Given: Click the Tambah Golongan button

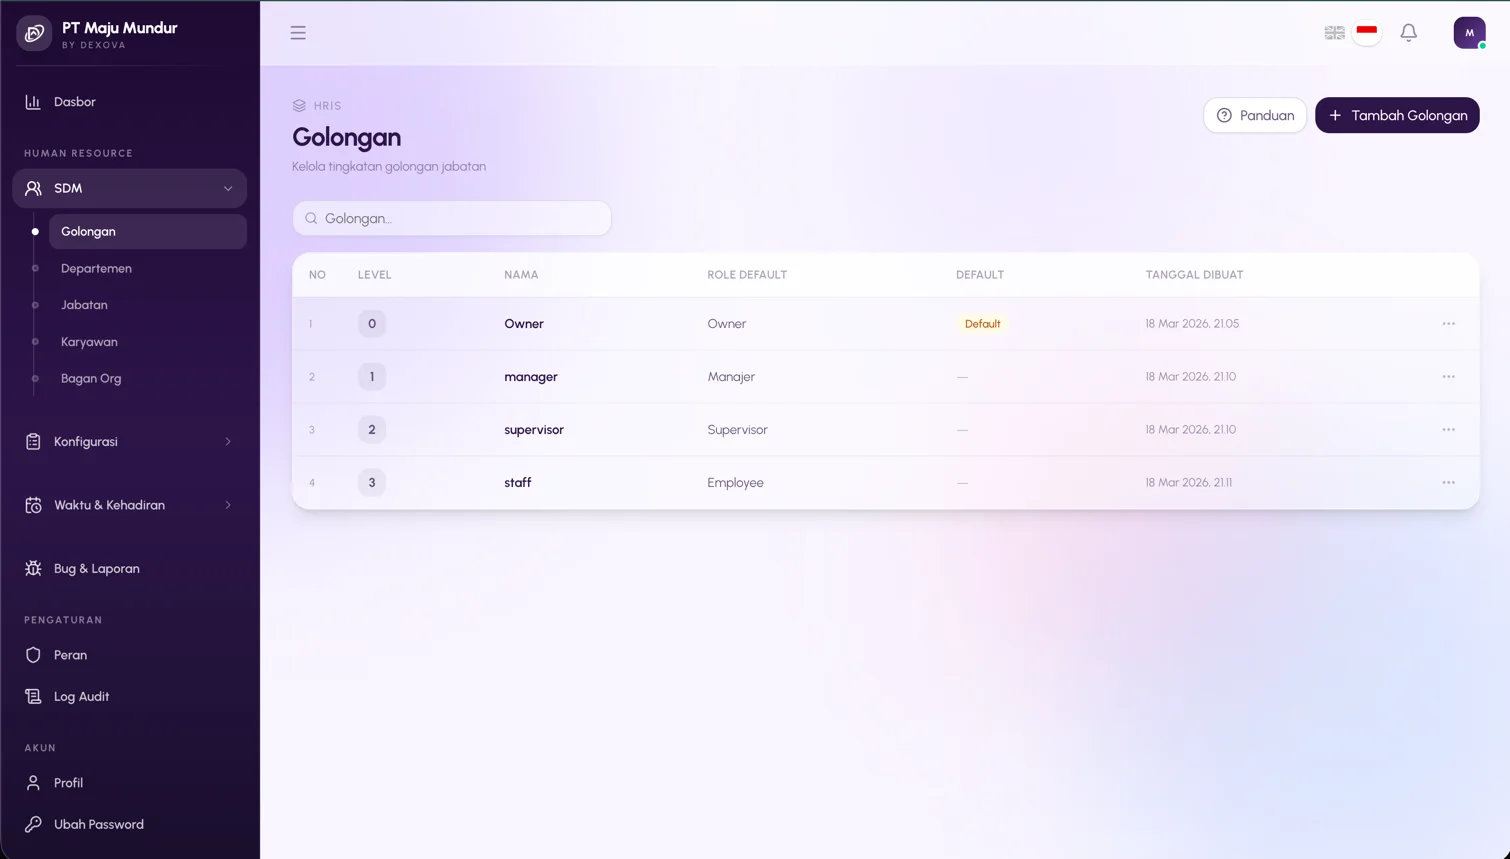Looking at the screenshot, I should [x=1397, y=115].
